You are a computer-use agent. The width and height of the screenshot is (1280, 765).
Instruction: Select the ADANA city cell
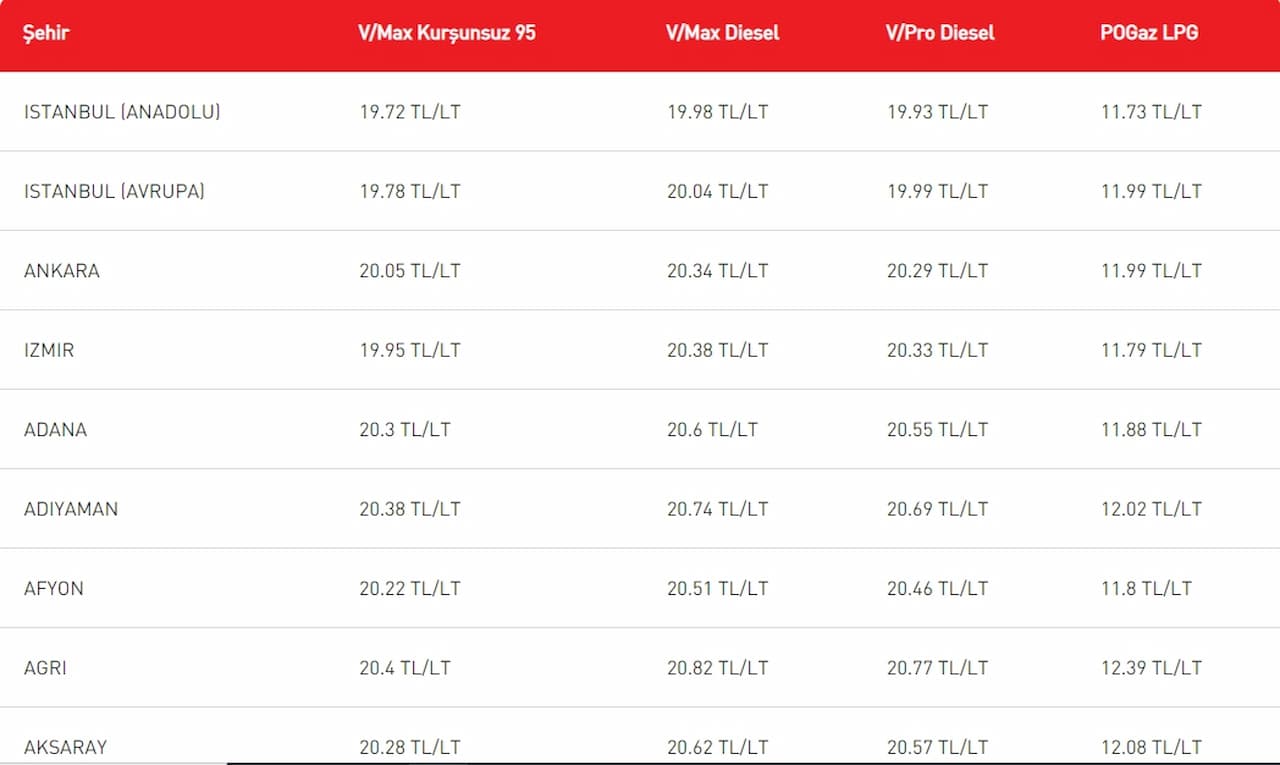tap(56, 430)
